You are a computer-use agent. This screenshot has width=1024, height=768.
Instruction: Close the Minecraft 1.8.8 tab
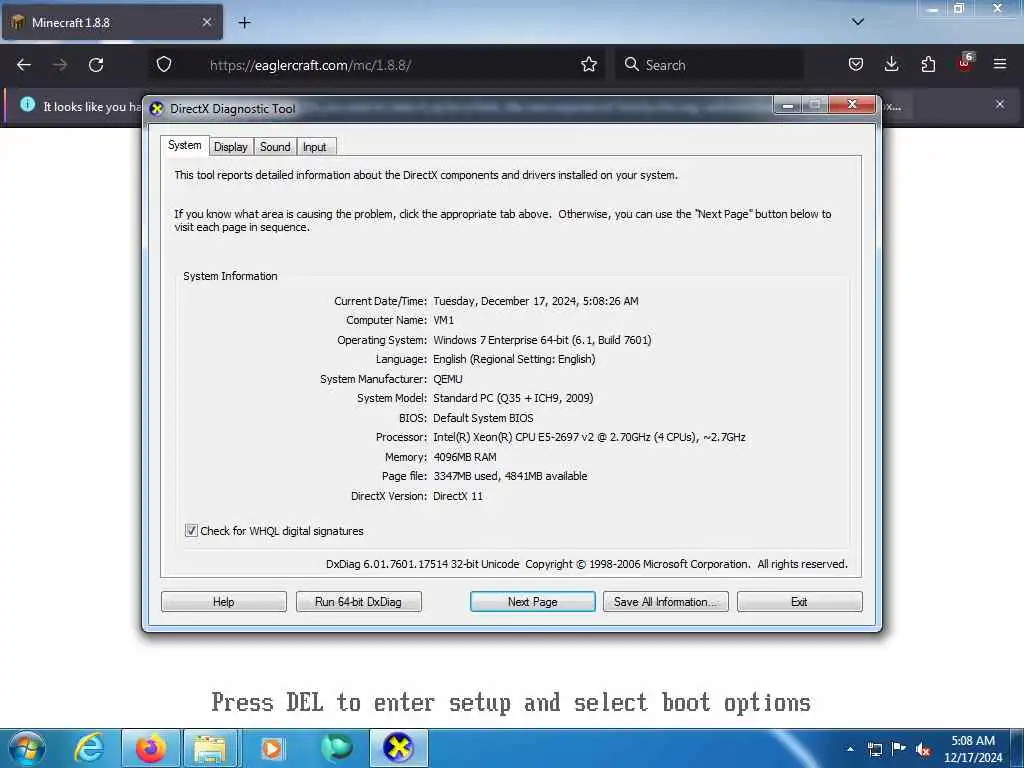click(206, 22)
